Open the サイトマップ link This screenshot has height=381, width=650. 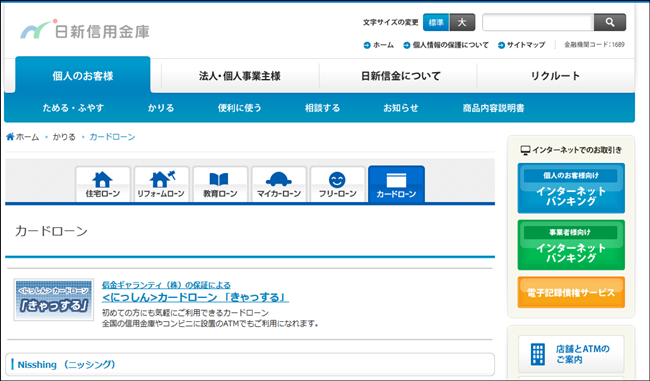click(522, 45)
